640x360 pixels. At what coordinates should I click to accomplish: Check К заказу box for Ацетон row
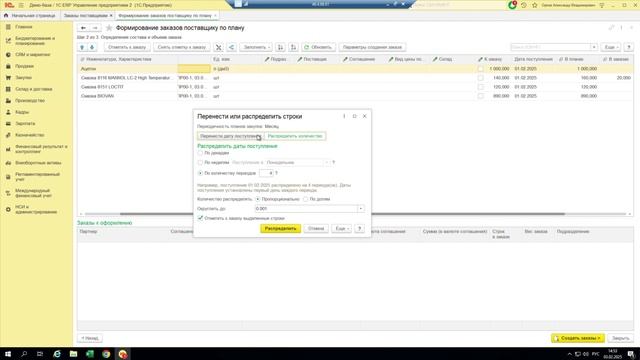pos(480,69)
